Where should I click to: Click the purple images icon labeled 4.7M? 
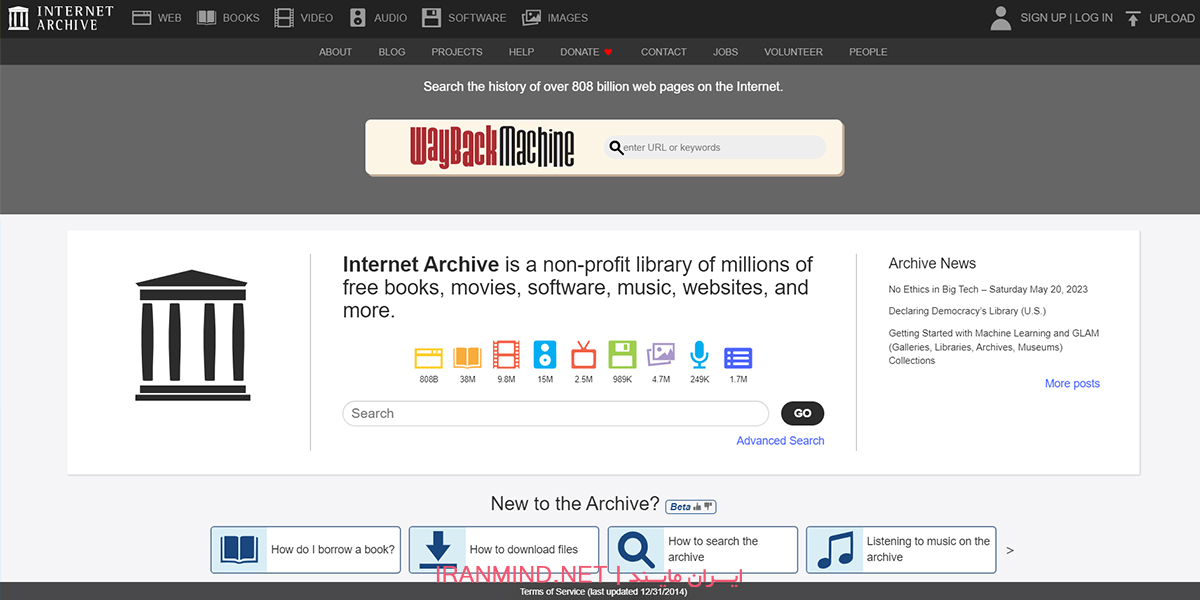[x=661, y=356]
